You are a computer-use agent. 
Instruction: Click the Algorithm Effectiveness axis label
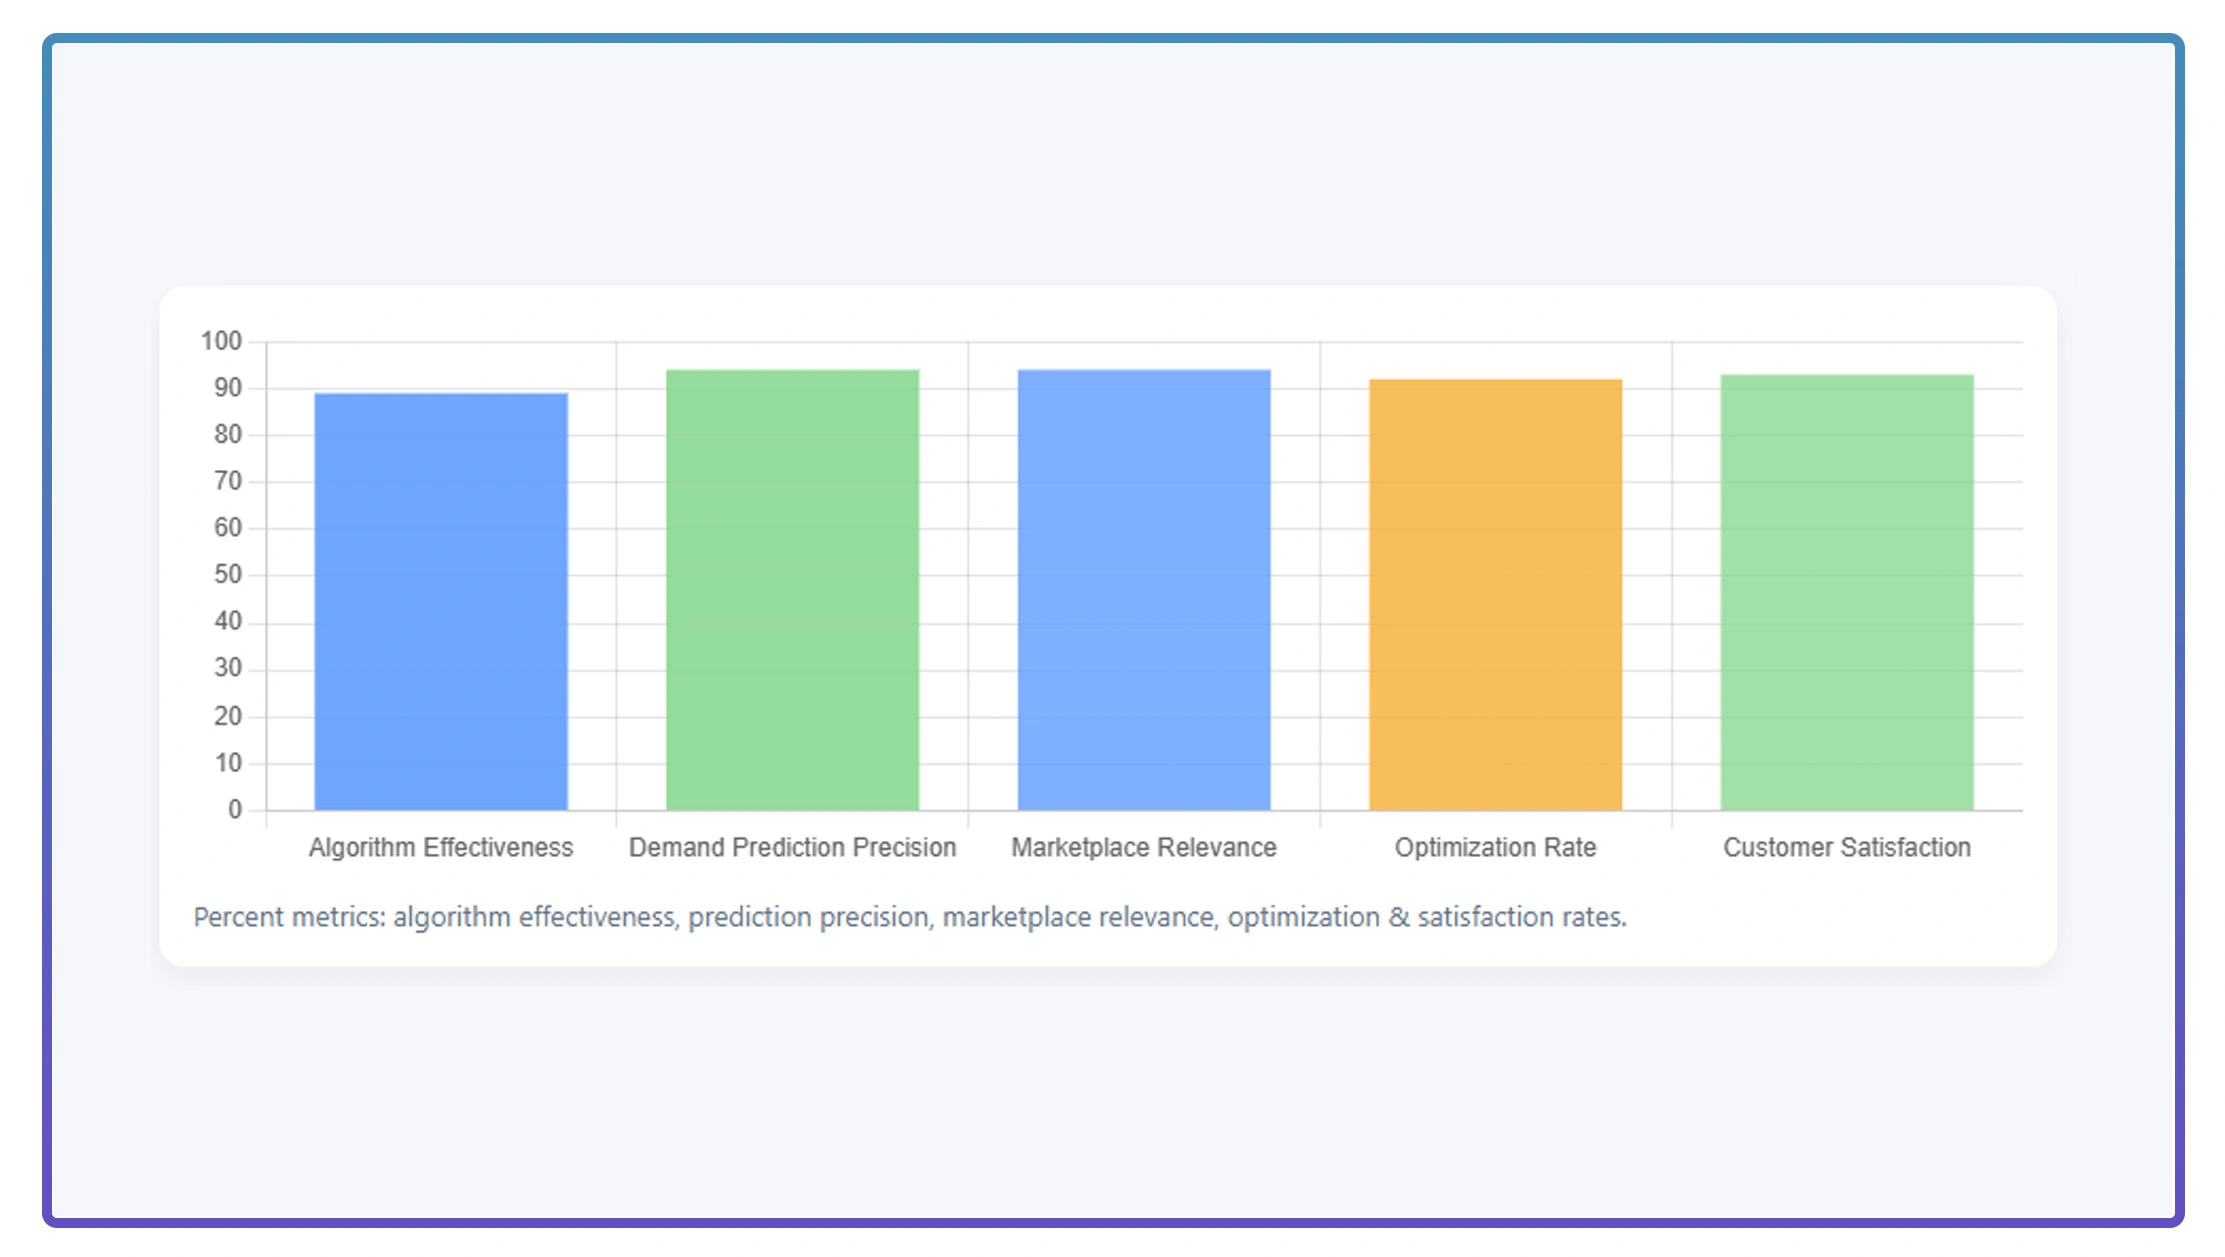pos(441,847)
